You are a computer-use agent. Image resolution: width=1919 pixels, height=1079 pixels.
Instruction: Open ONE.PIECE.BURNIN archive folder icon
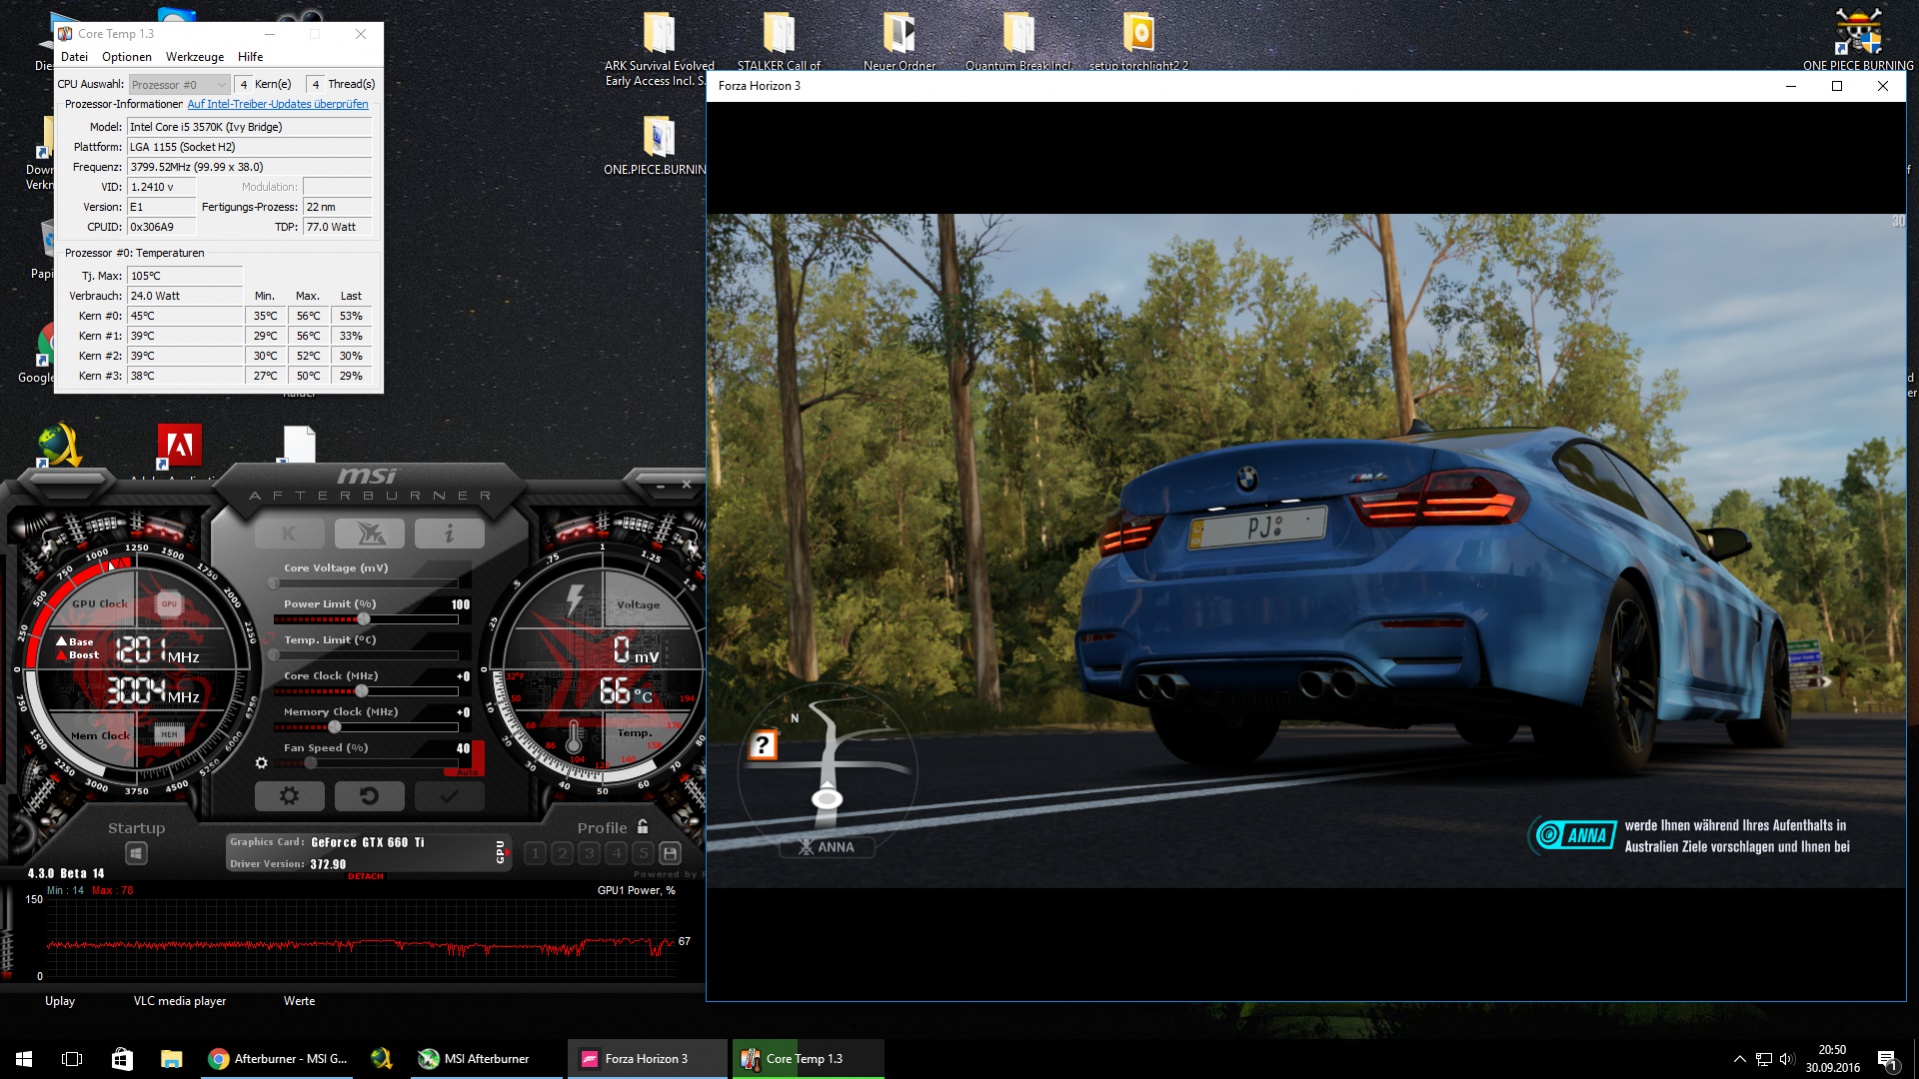point(658,145)
